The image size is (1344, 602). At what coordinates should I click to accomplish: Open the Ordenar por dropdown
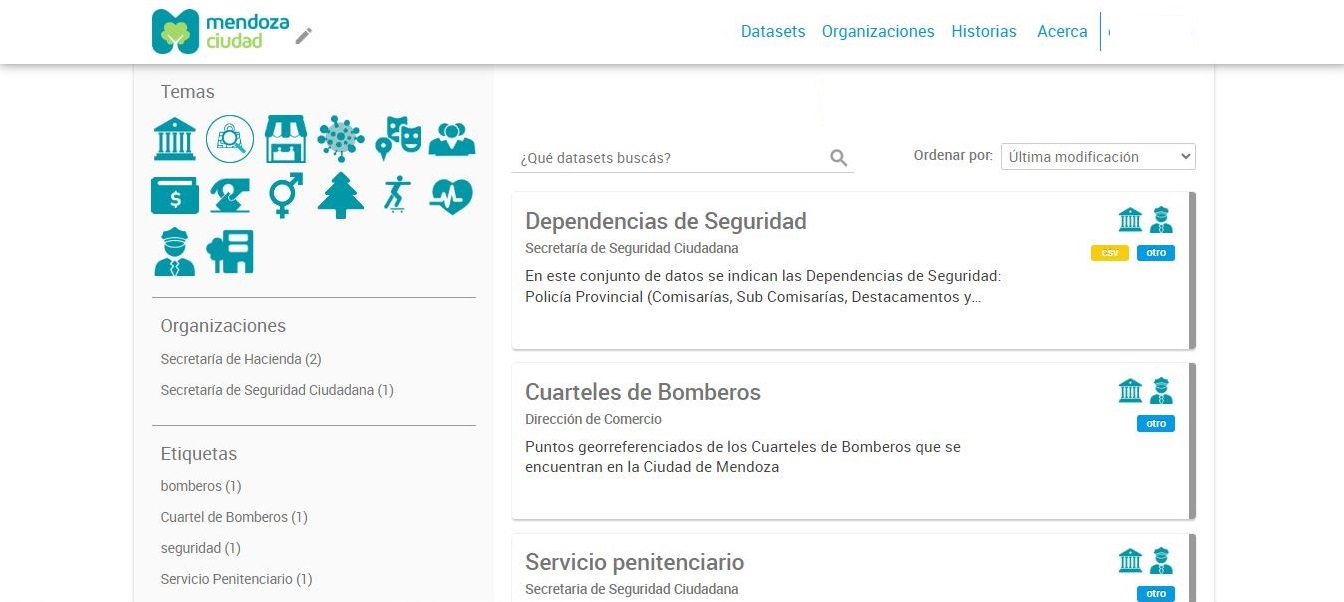click(x=1098, y=157)
